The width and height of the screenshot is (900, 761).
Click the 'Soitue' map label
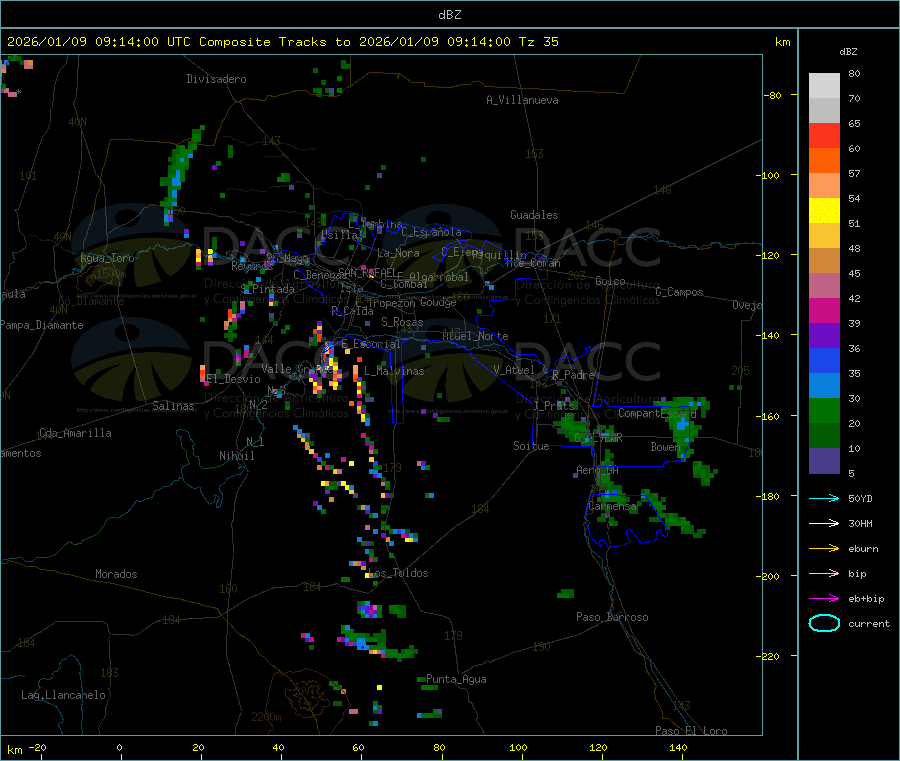tap(531, 446)
